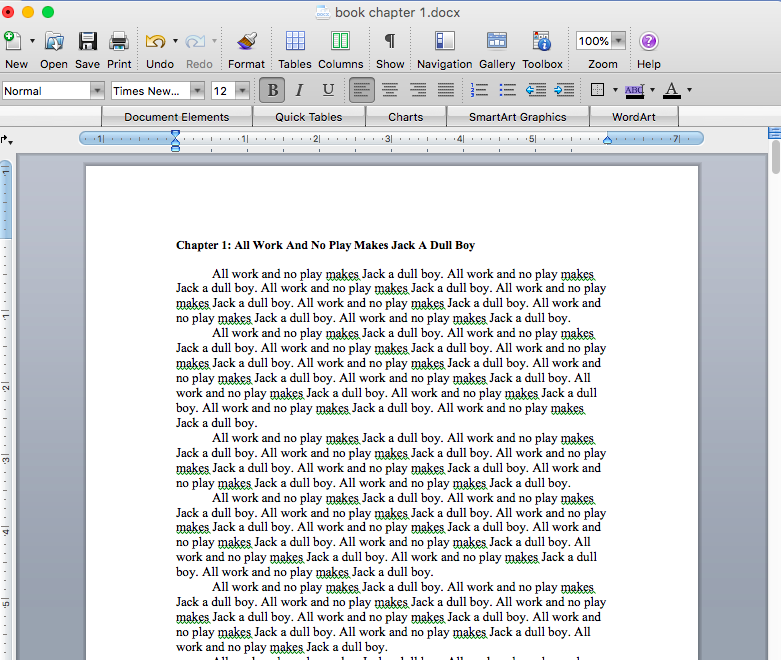Open the New document dropdown arrow

(32, 41)
